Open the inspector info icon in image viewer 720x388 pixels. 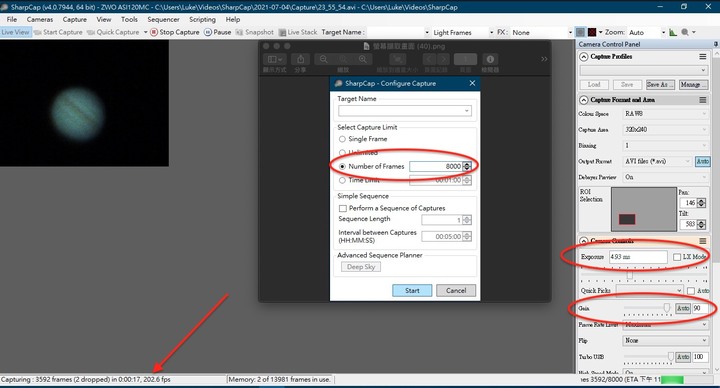click(x=490, y=59)
